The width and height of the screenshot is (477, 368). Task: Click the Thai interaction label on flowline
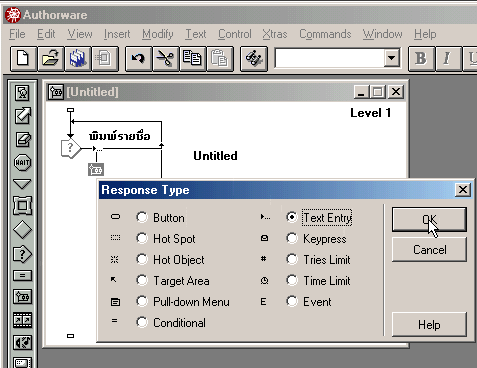point(120,136)
